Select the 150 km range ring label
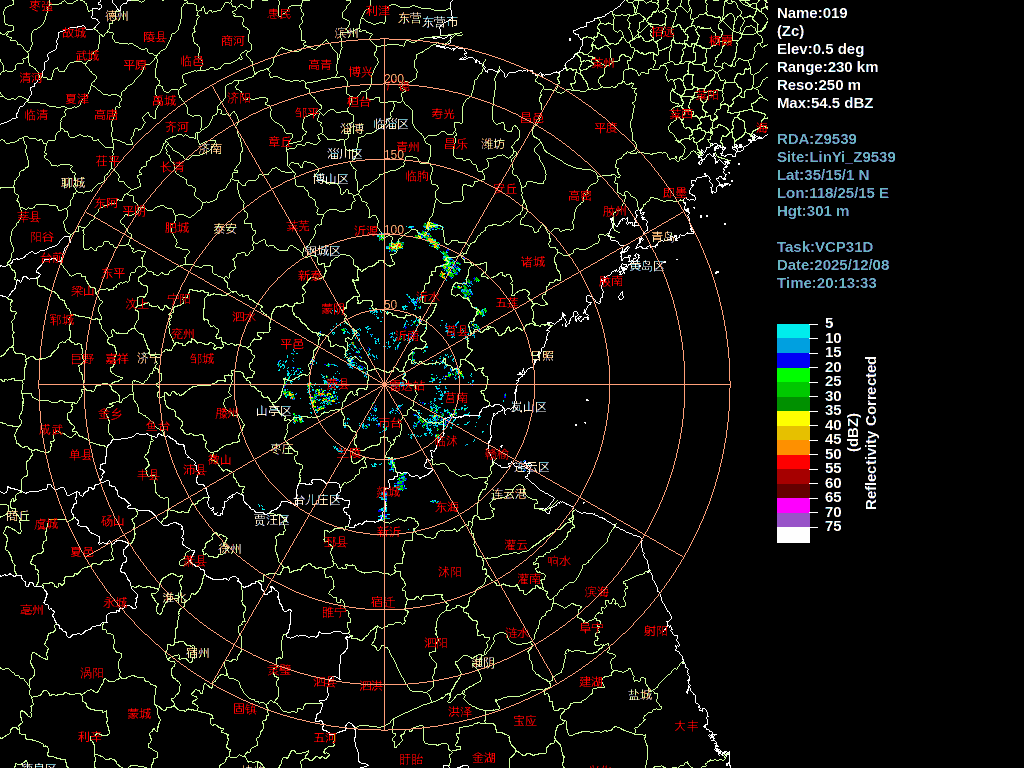1024x768 pixels. pos(394,155)
